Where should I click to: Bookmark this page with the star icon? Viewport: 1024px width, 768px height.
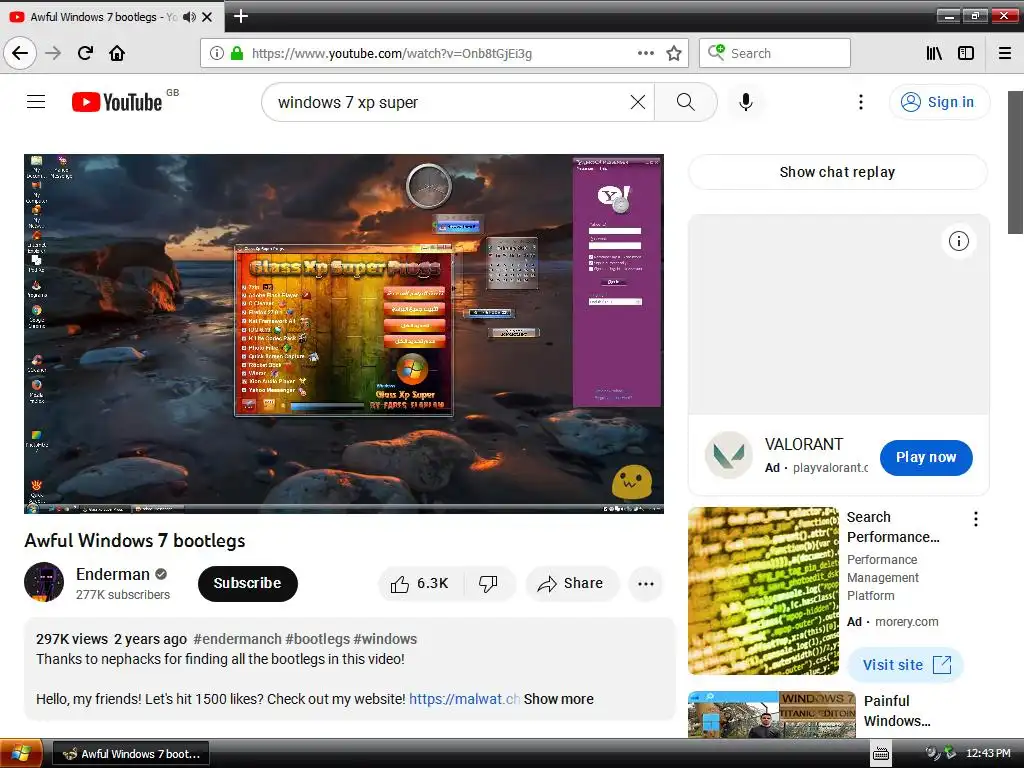674,53
